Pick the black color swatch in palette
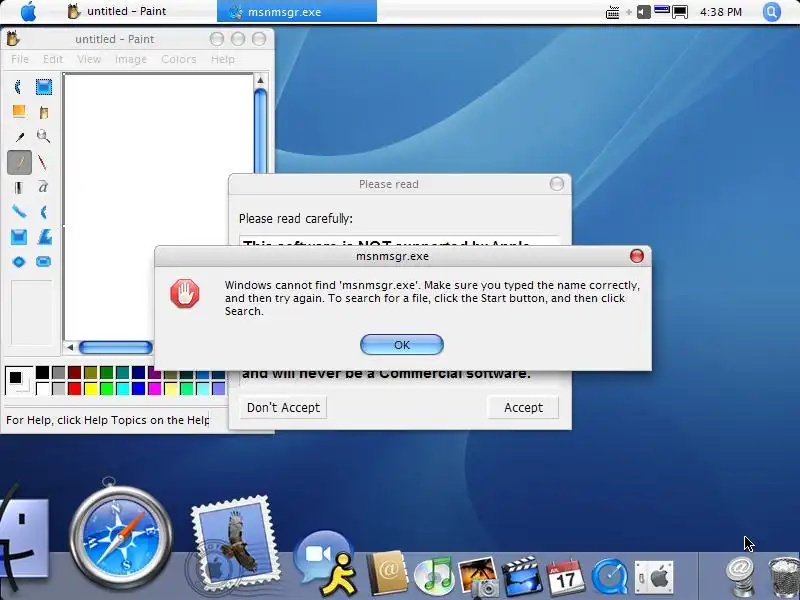 pyautogui.click(x=42, y=372)
